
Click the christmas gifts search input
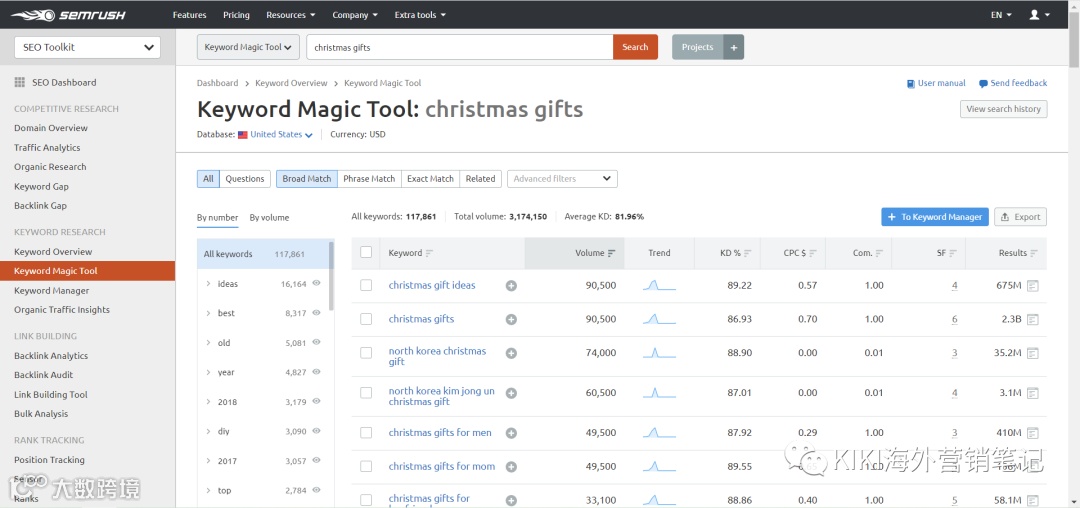tap(459, 47)
